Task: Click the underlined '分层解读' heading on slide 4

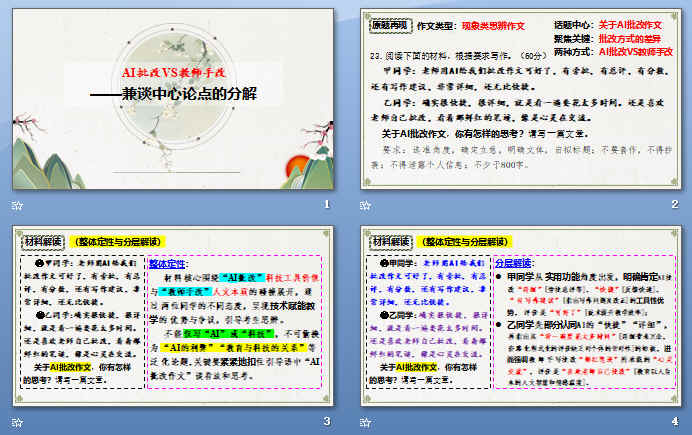Action: coord(514,264)
